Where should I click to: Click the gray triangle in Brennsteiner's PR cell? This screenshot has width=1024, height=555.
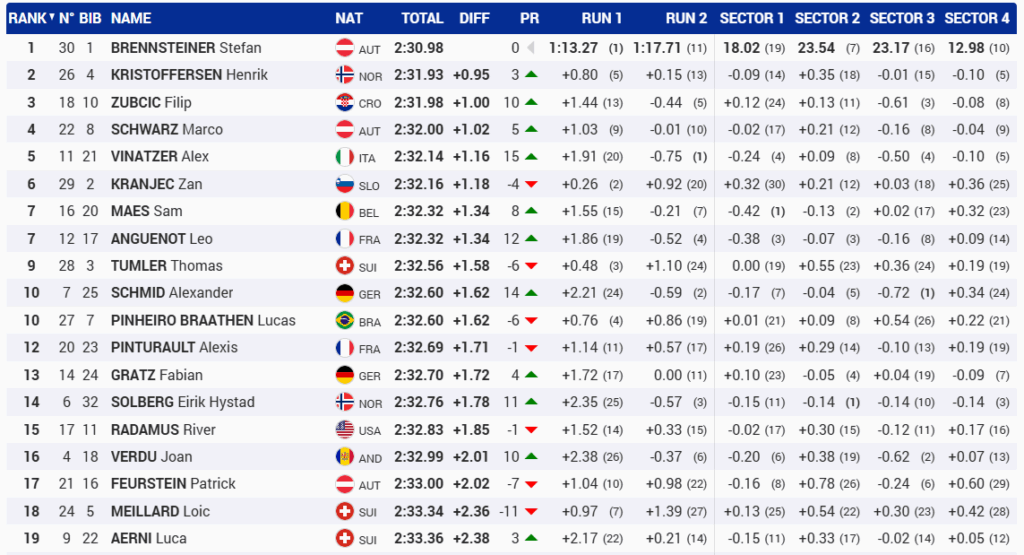coord(531,47)
